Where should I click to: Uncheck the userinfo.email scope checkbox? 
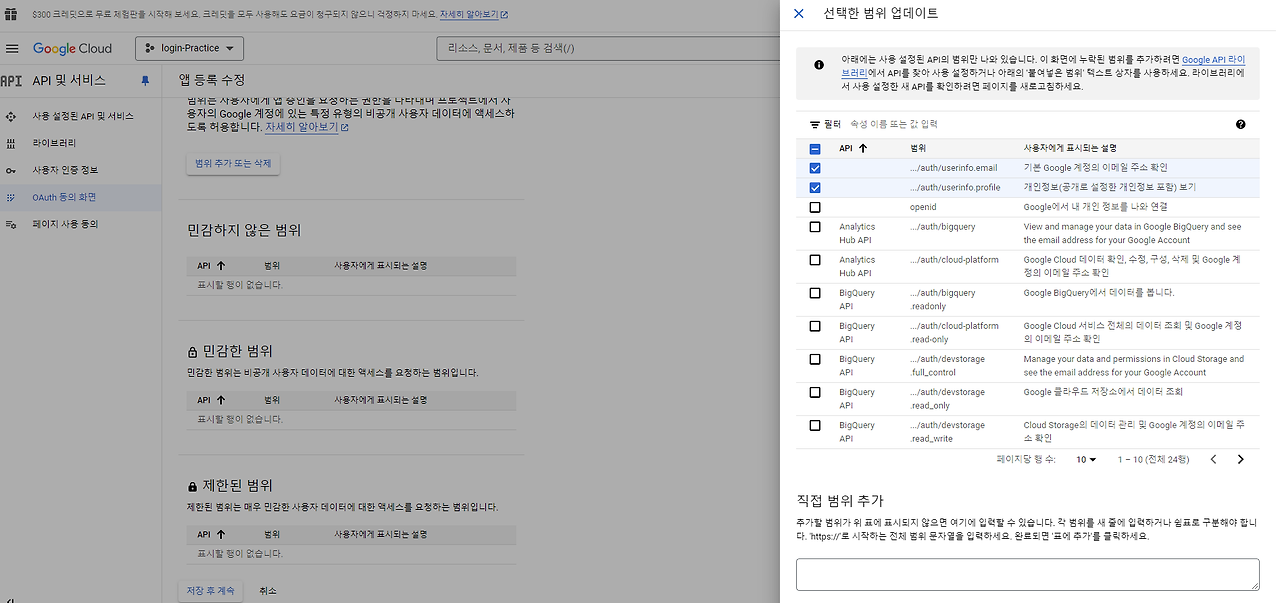coord(814,168)
